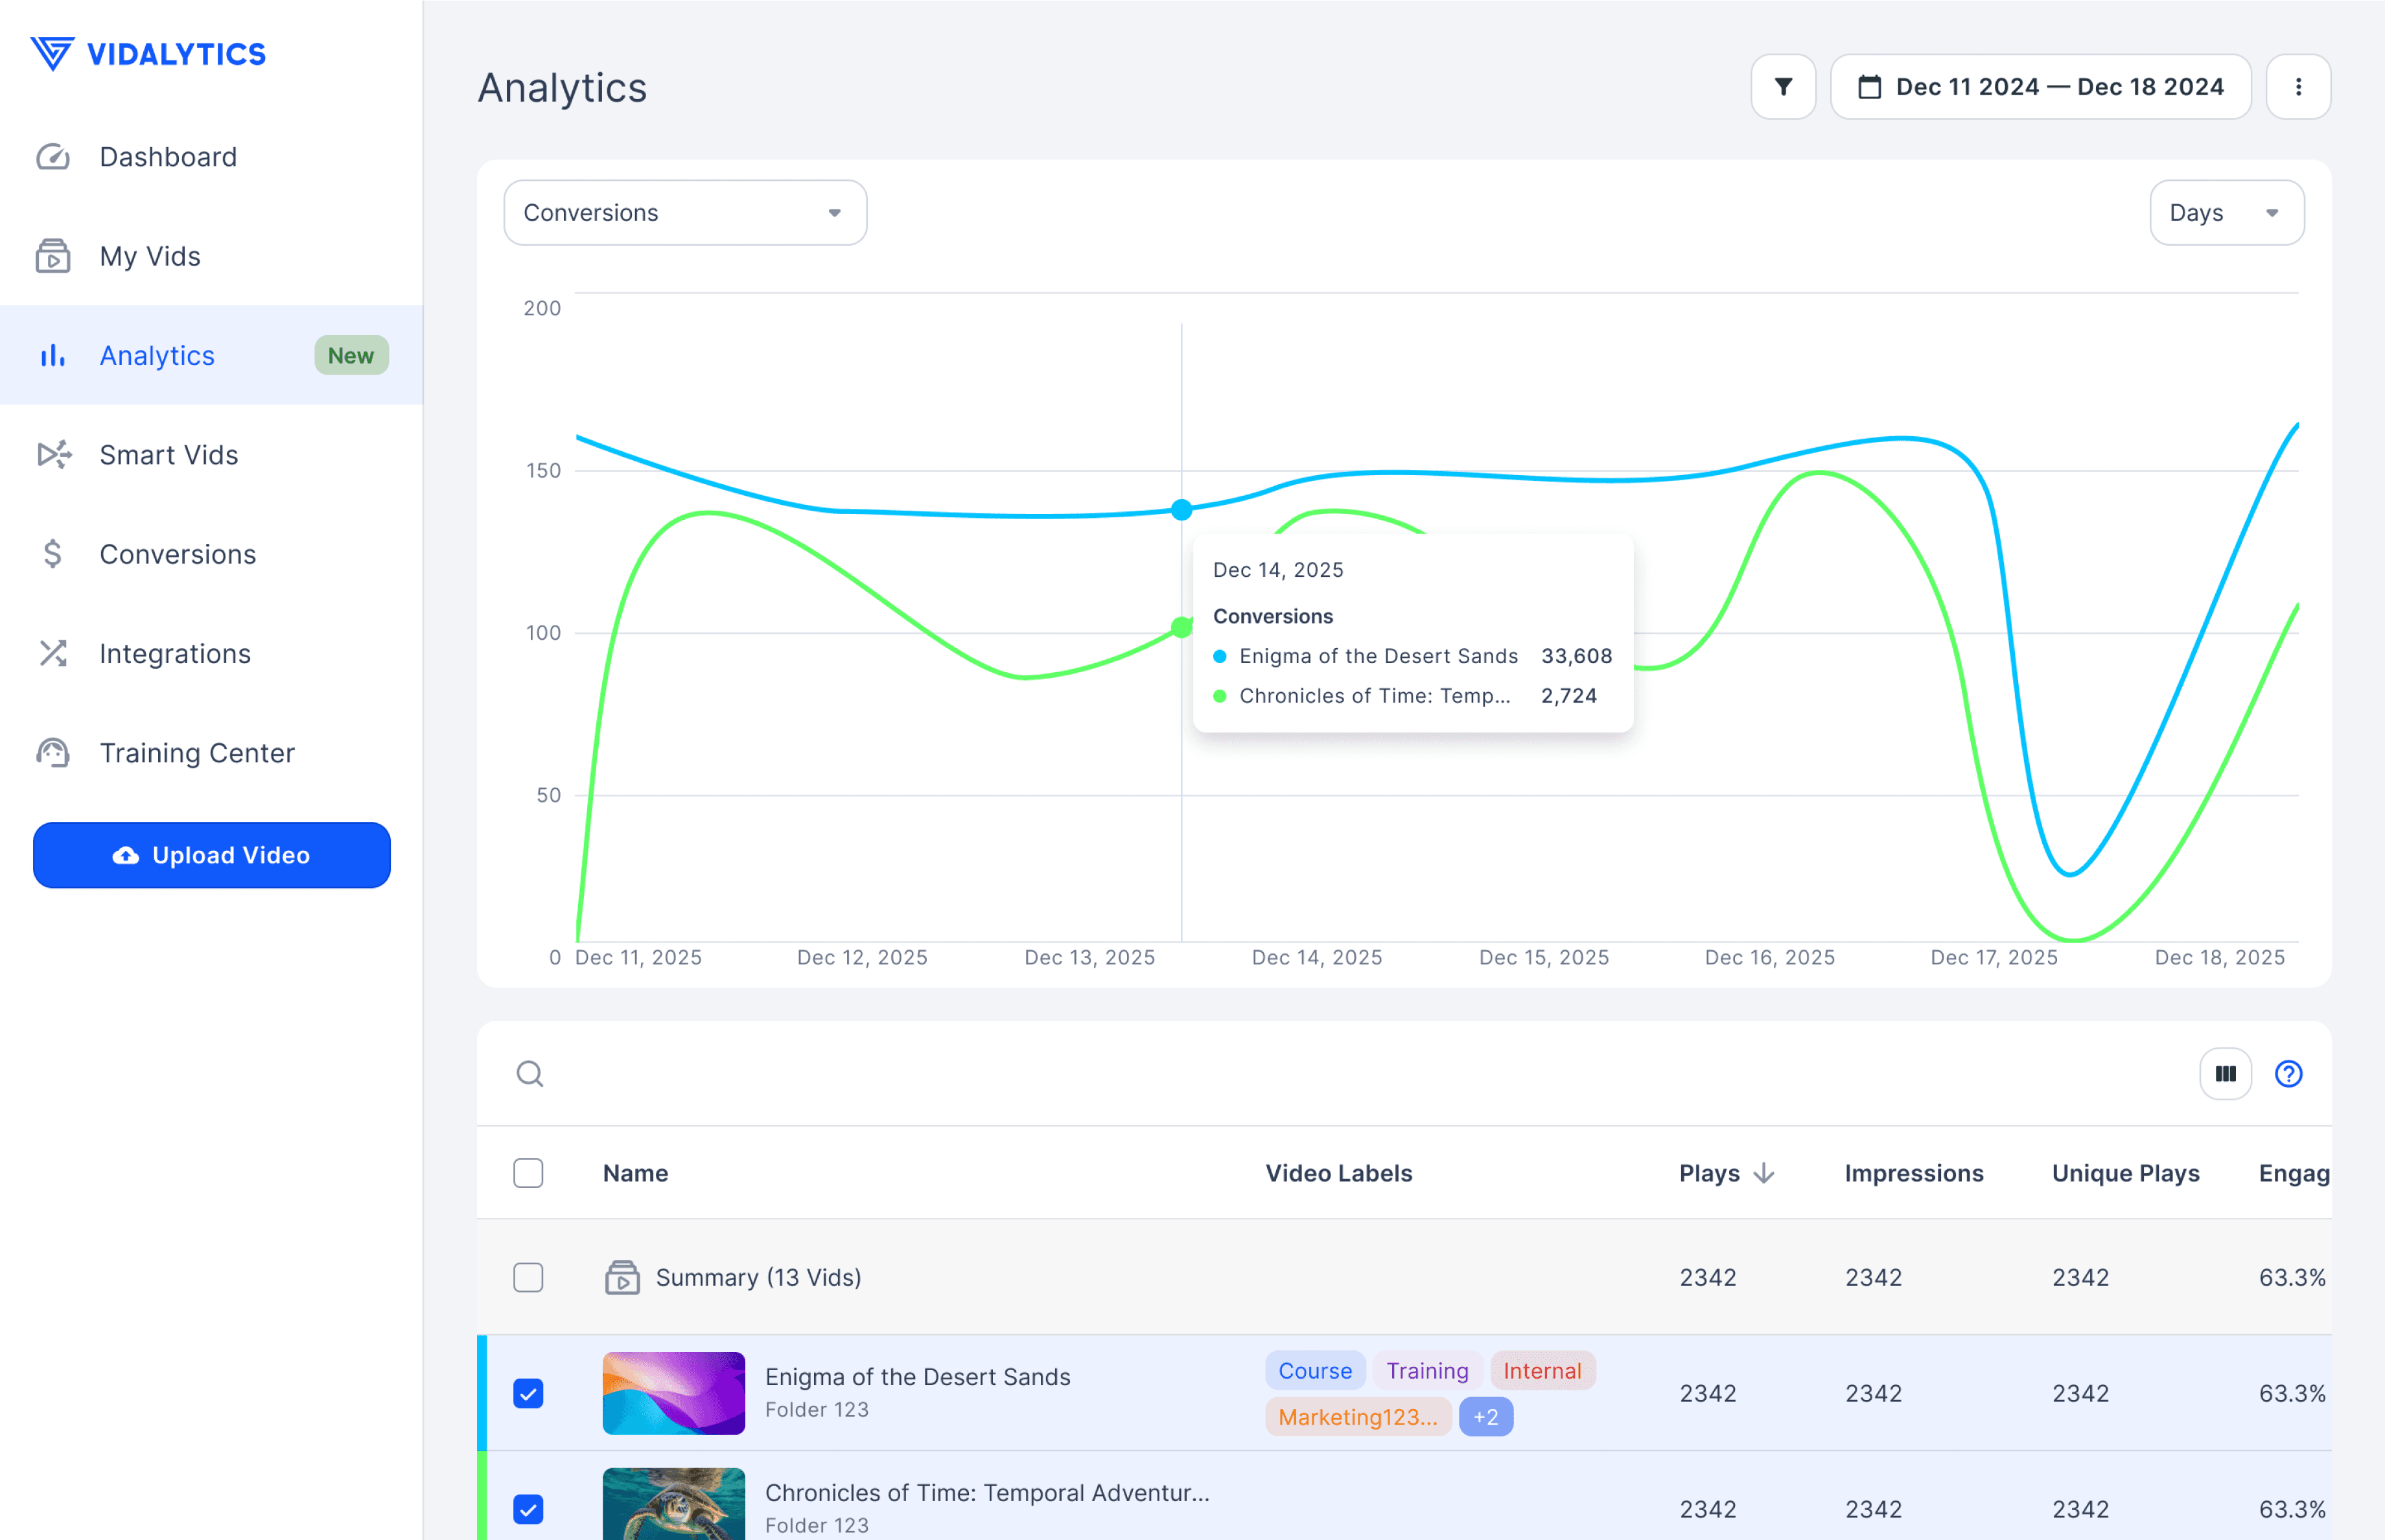Viewport: 2385px width, 1540px height.
Task: Check the Summary (13 Vids) checkbox
Action: click(x=528, y=1277)
